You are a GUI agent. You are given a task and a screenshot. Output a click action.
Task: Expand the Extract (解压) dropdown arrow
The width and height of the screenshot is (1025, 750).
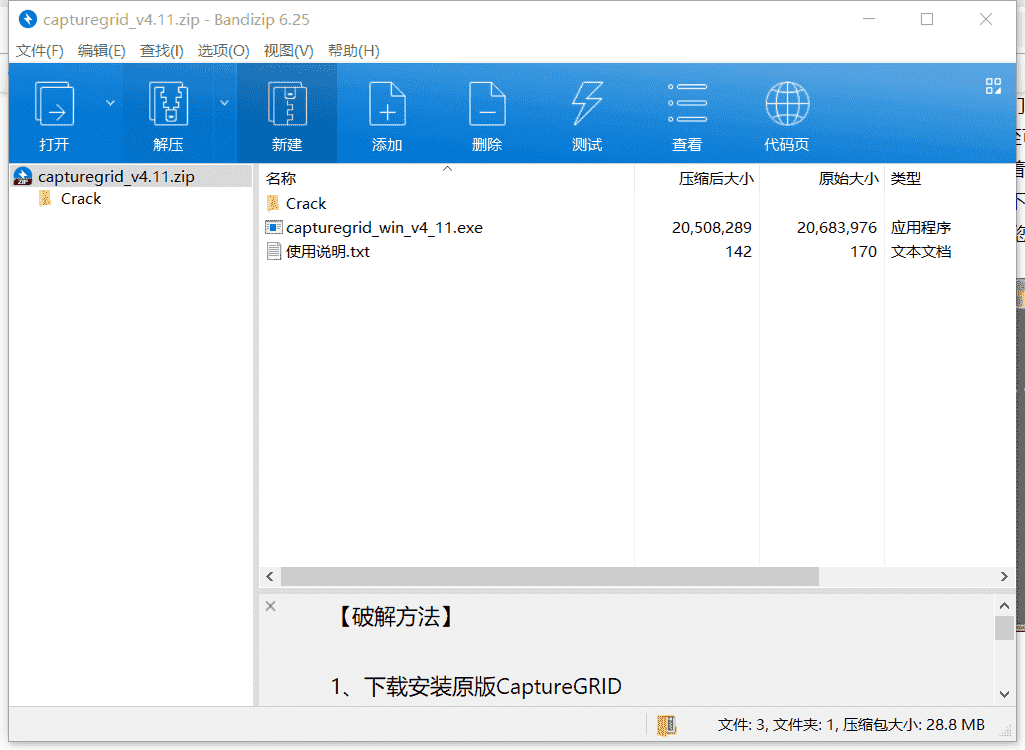tap(224, 103)
